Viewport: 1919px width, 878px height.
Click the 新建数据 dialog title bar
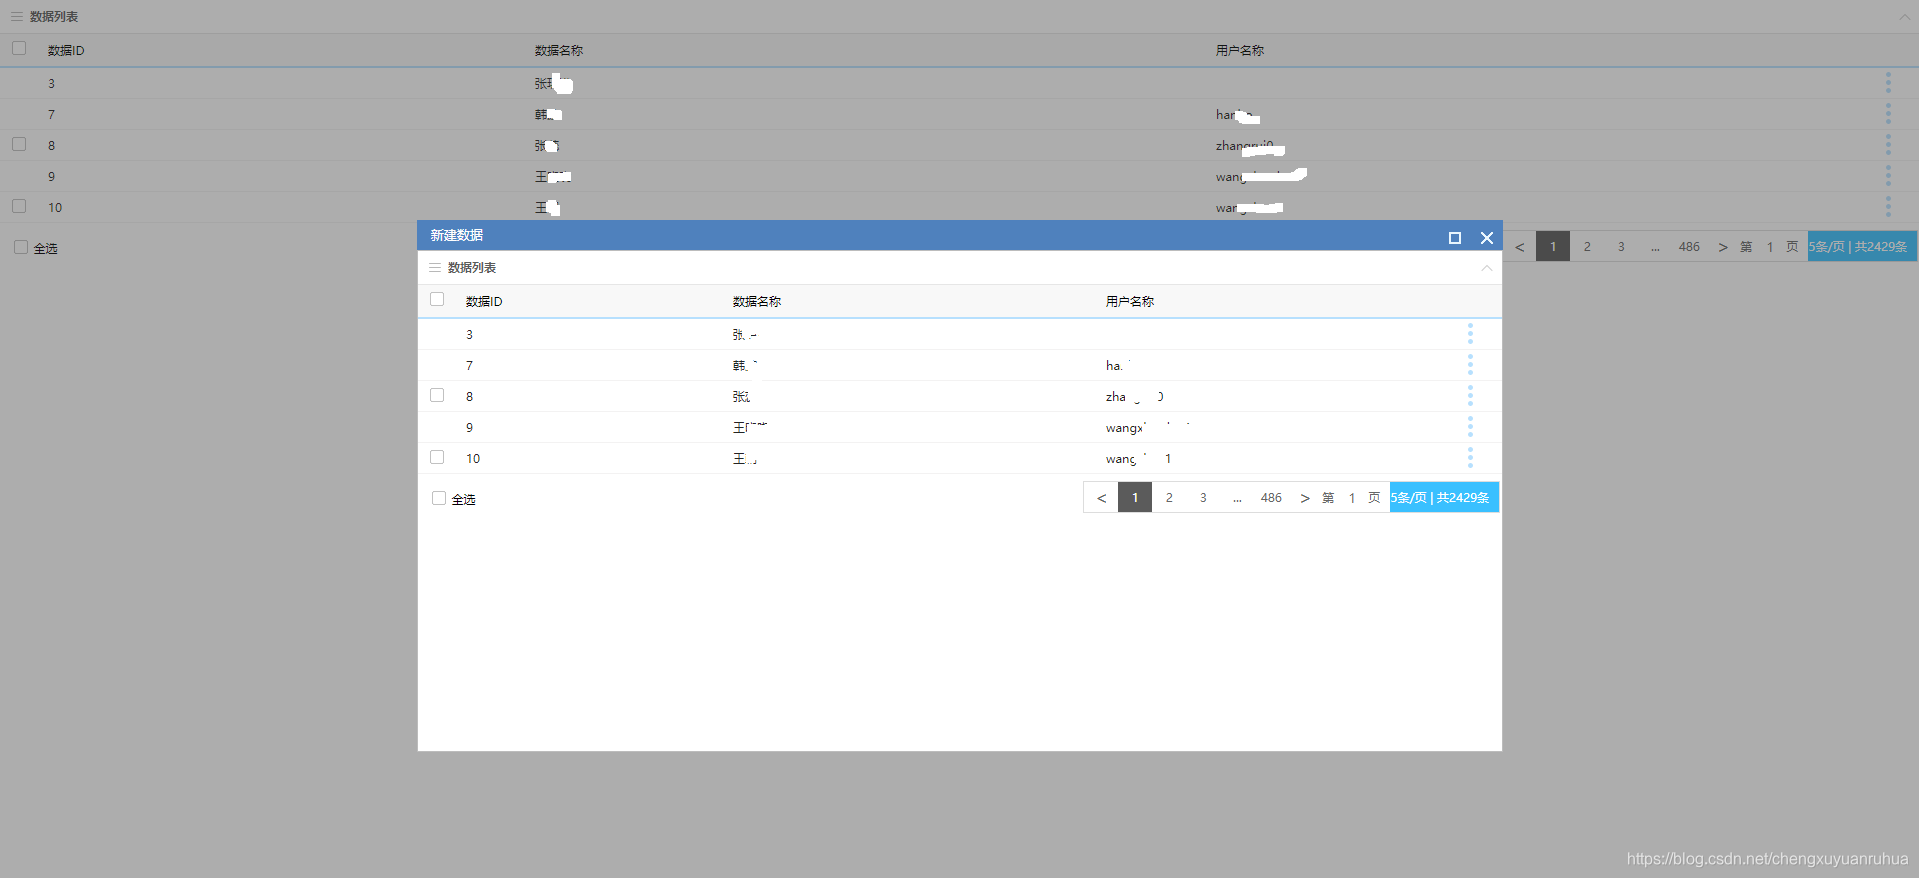point(959,236)
